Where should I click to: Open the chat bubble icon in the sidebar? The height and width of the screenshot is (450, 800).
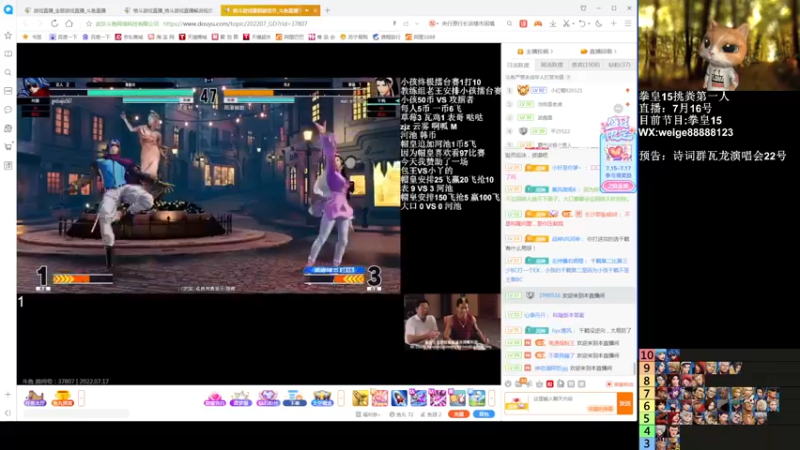pos(8,110)
